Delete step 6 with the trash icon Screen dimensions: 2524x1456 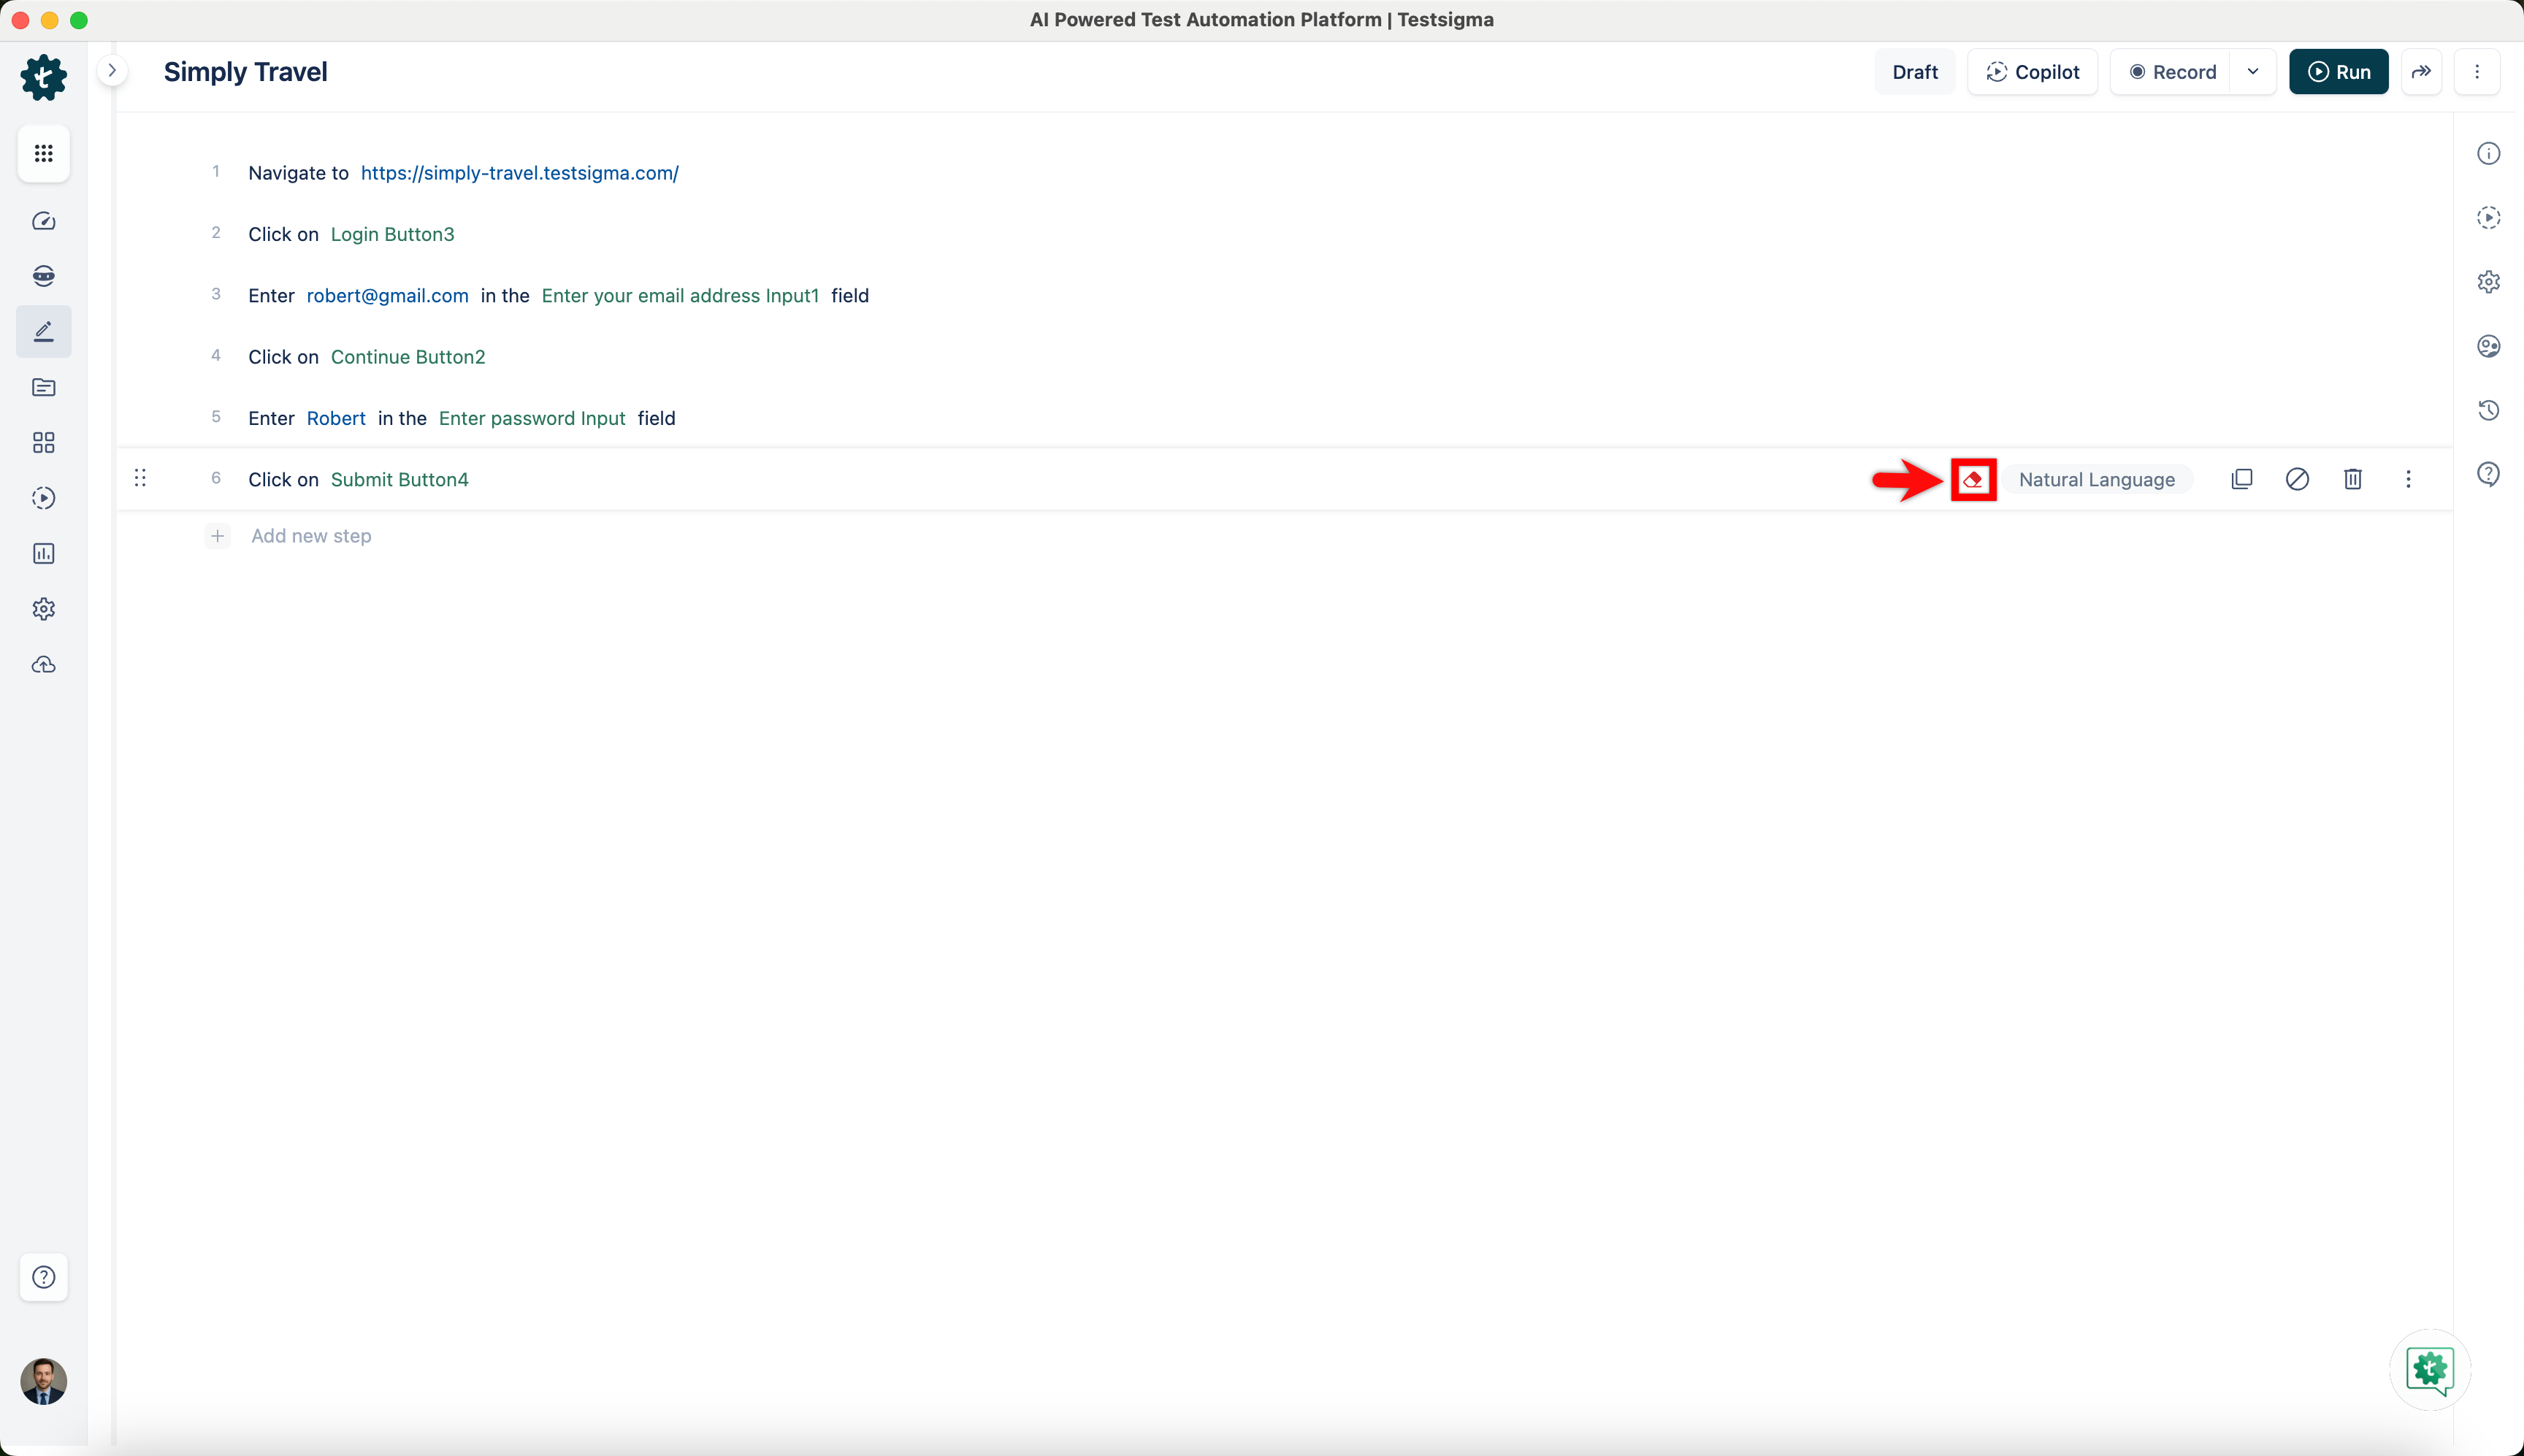[x=2352, y=479]
